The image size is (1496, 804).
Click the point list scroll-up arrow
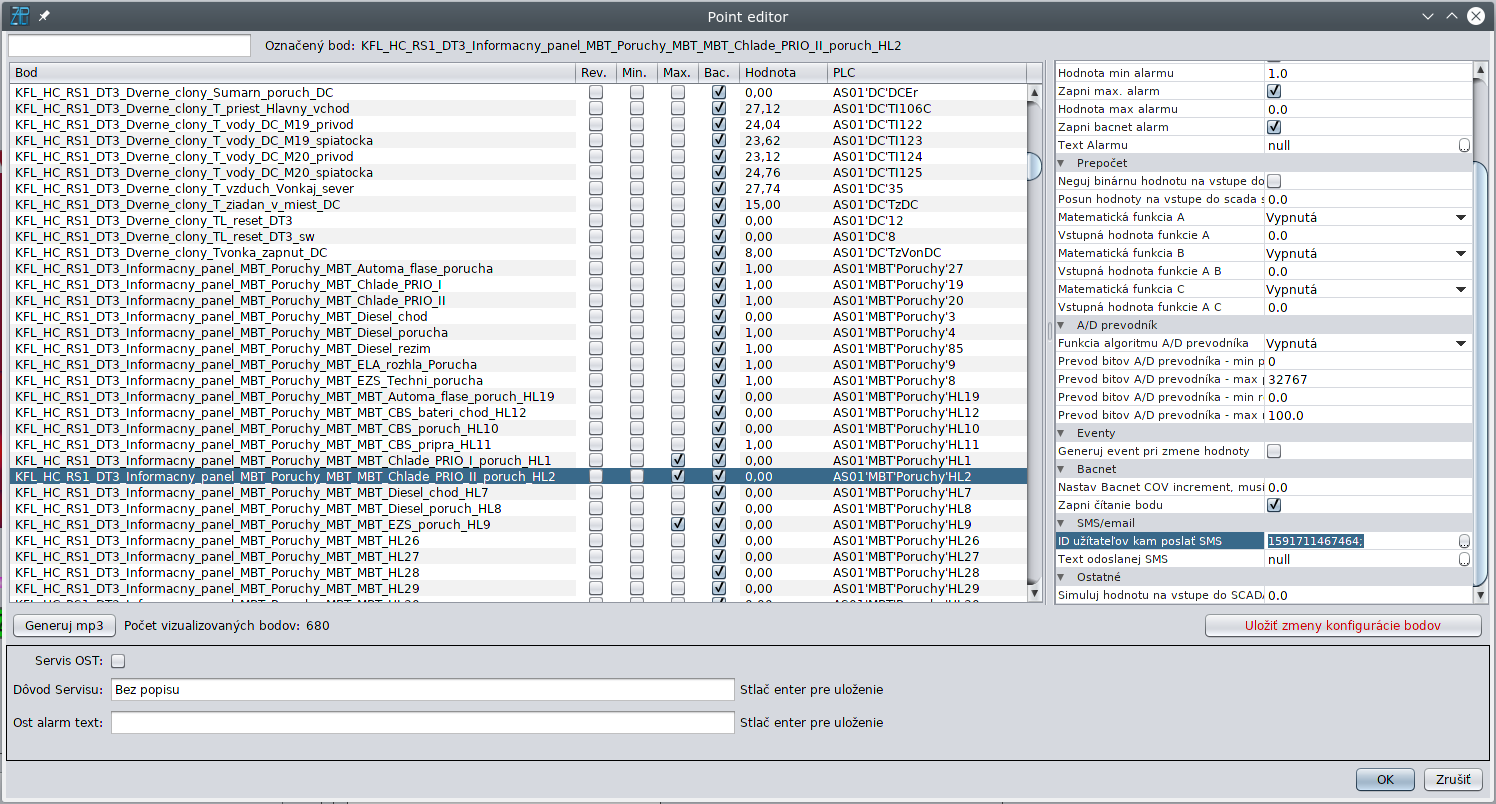(1035, 93)
